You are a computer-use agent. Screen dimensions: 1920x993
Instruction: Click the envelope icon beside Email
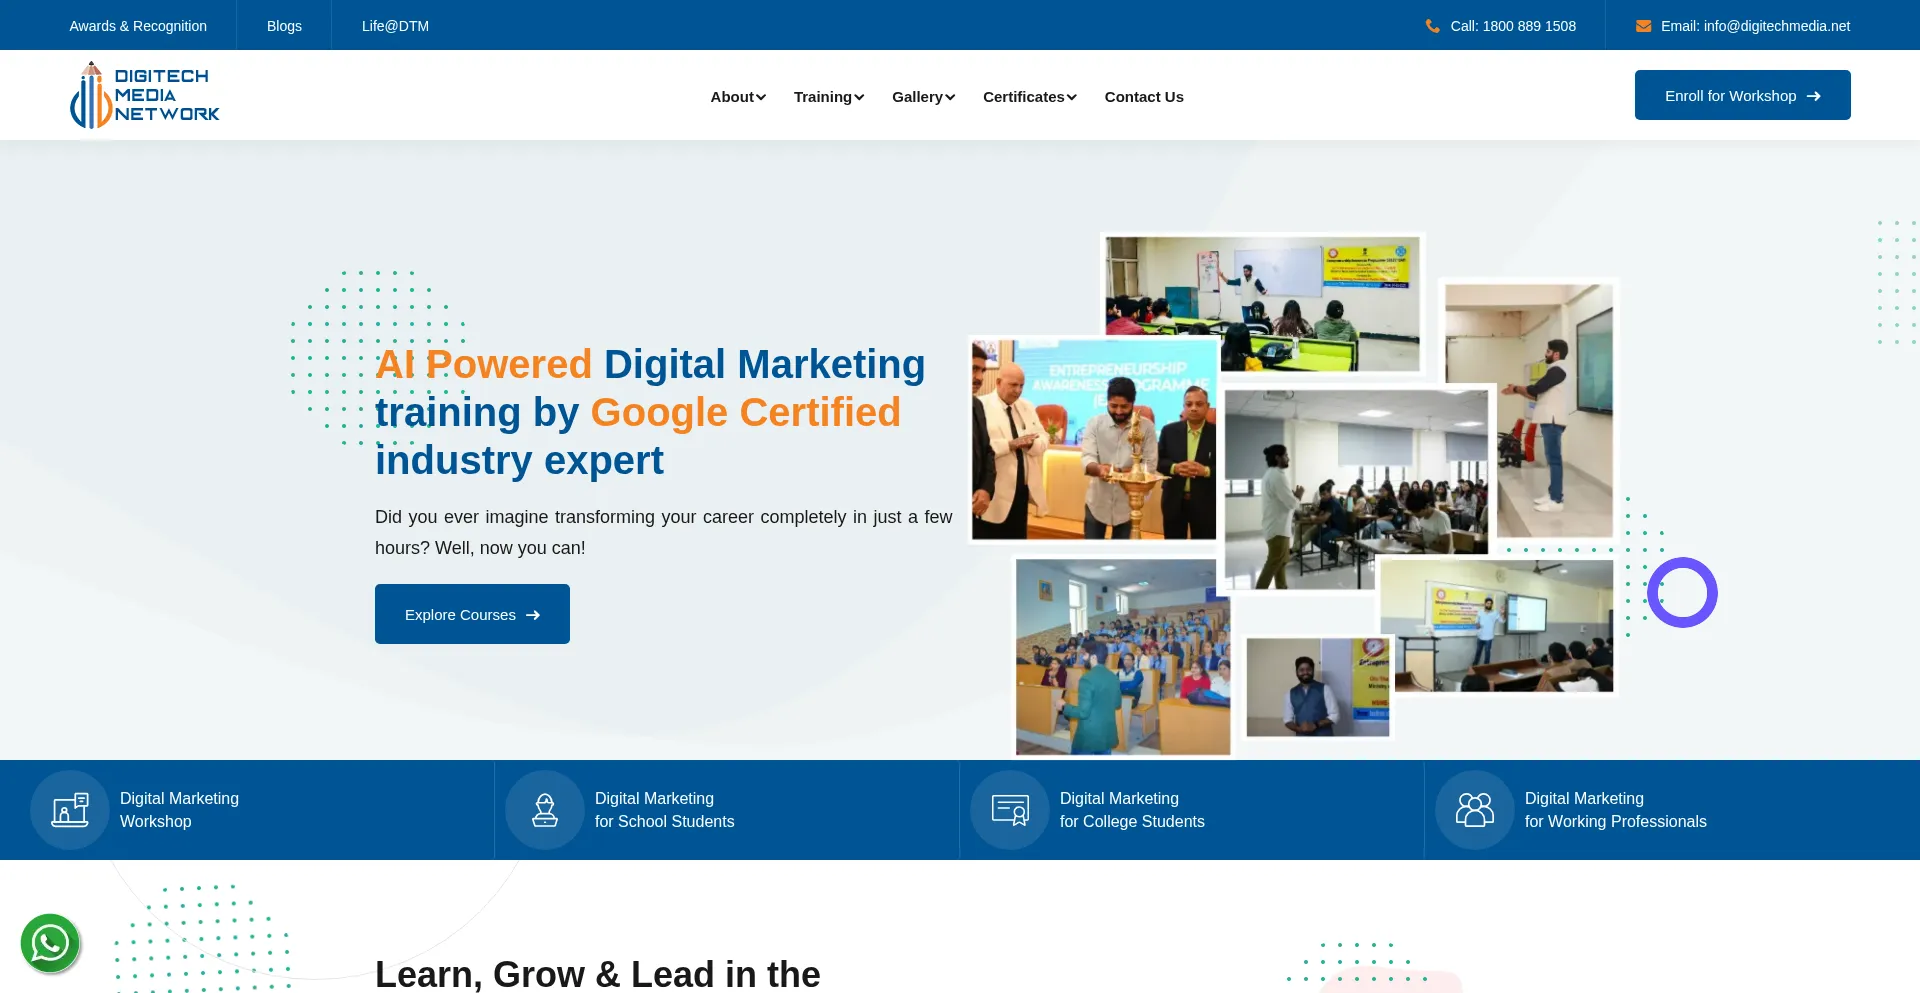[x=1643, y=26]
